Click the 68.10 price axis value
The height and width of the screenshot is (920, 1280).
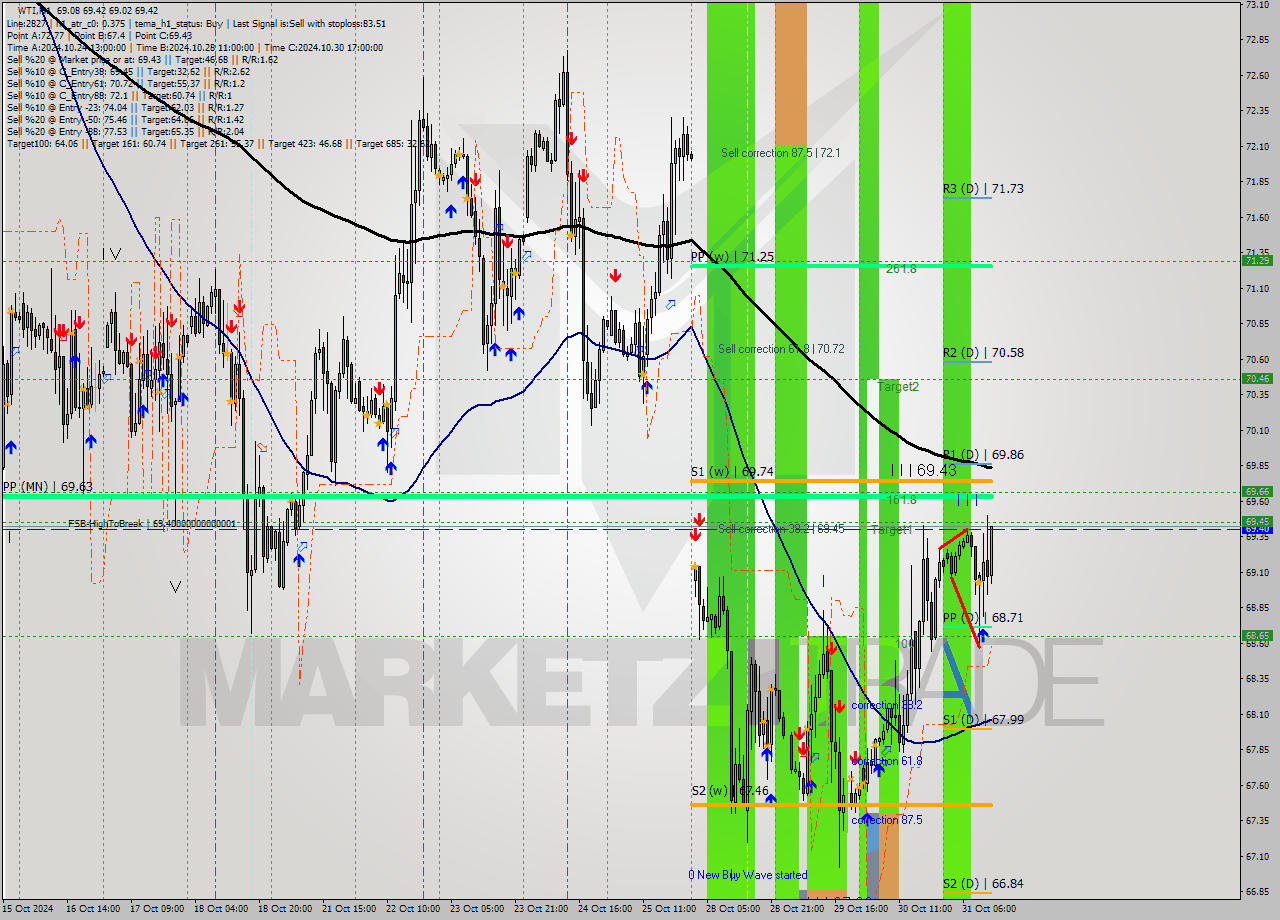click(x=1257, y=714)
